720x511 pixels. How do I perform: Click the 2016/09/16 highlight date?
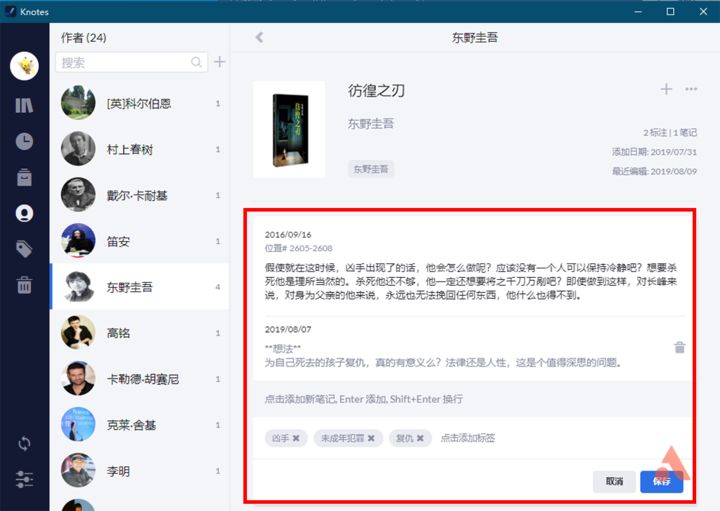288,235
